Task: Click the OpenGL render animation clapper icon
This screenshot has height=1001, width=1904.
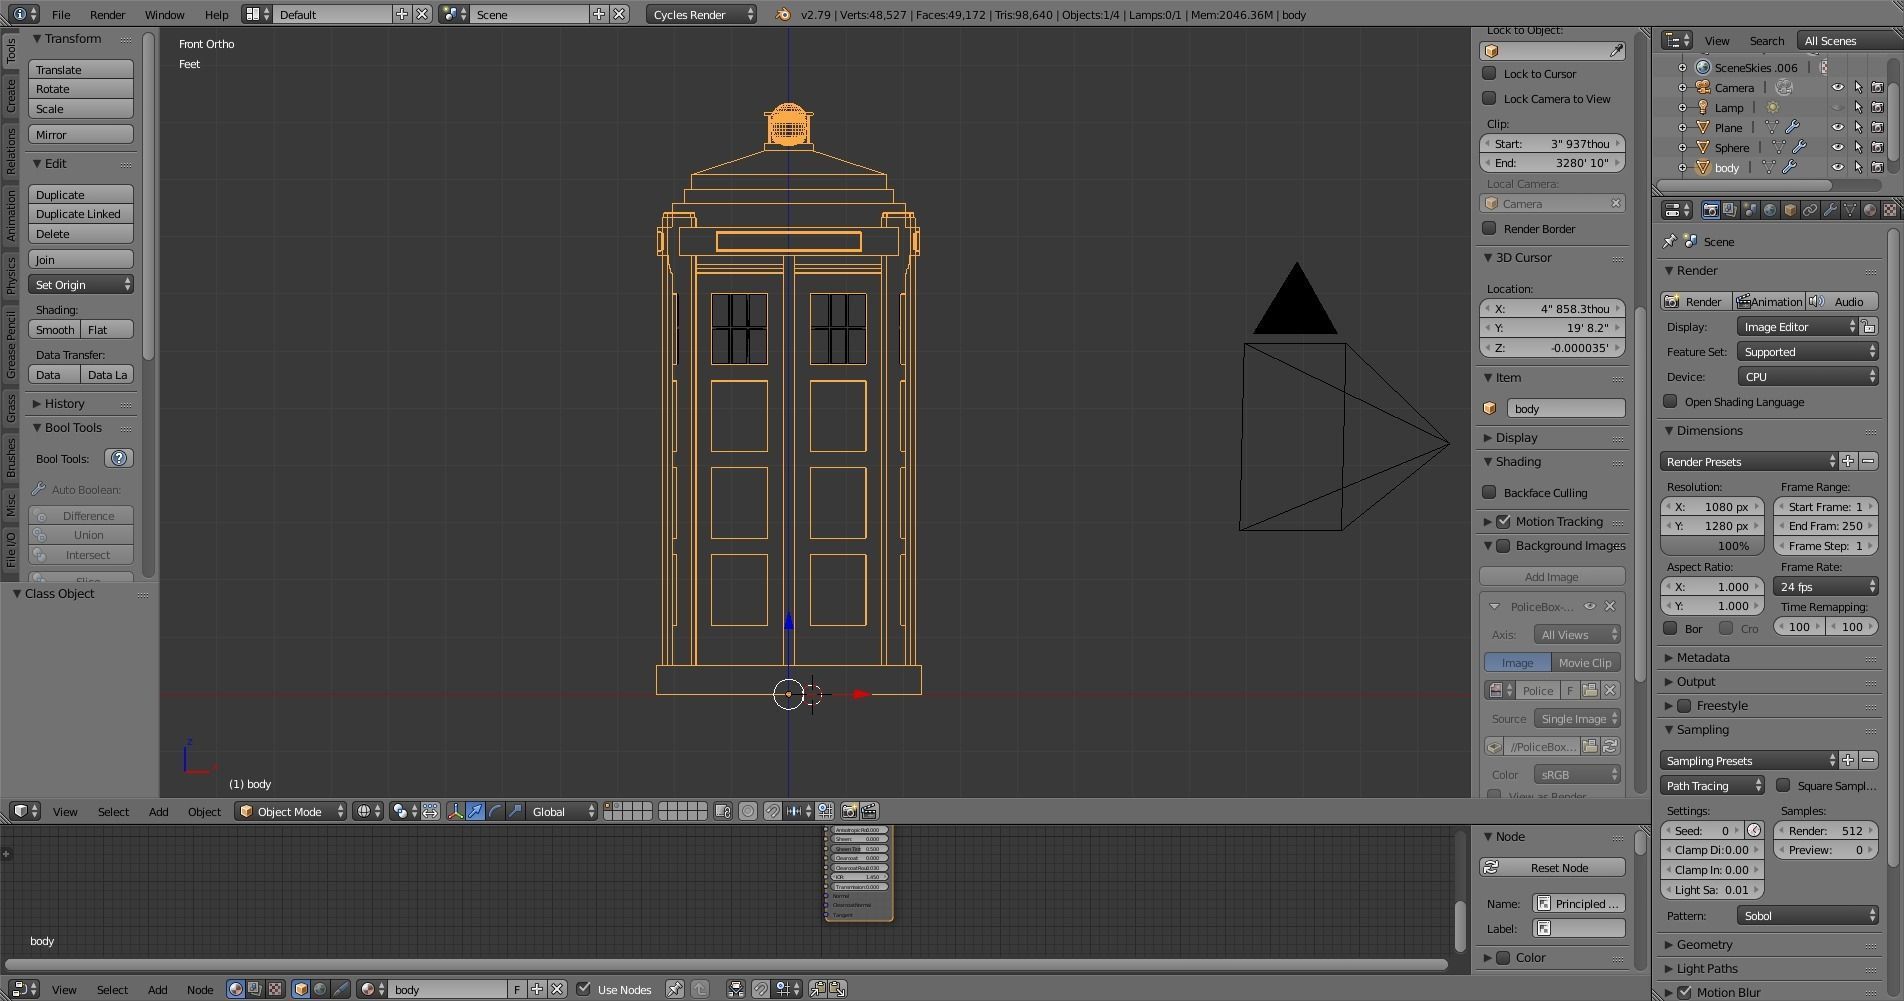Action: [869, 811]
